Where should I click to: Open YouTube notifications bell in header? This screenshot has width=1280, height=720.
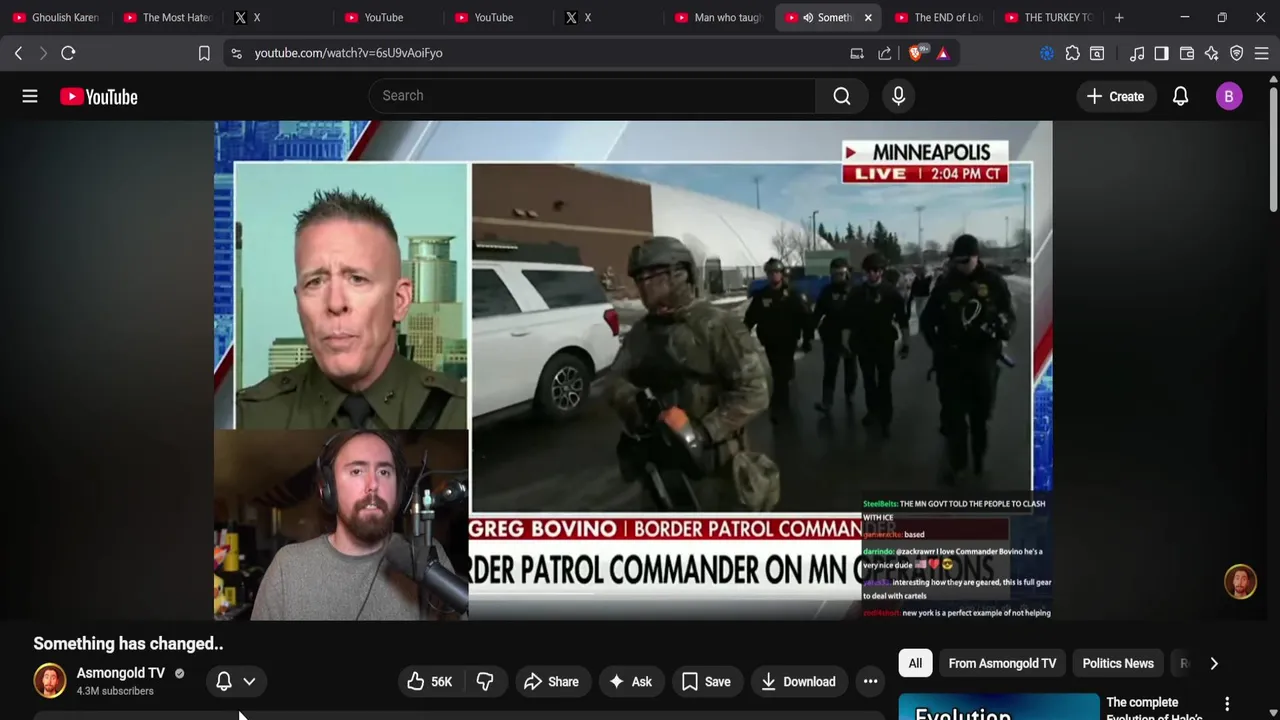[x=1180, y=96]
